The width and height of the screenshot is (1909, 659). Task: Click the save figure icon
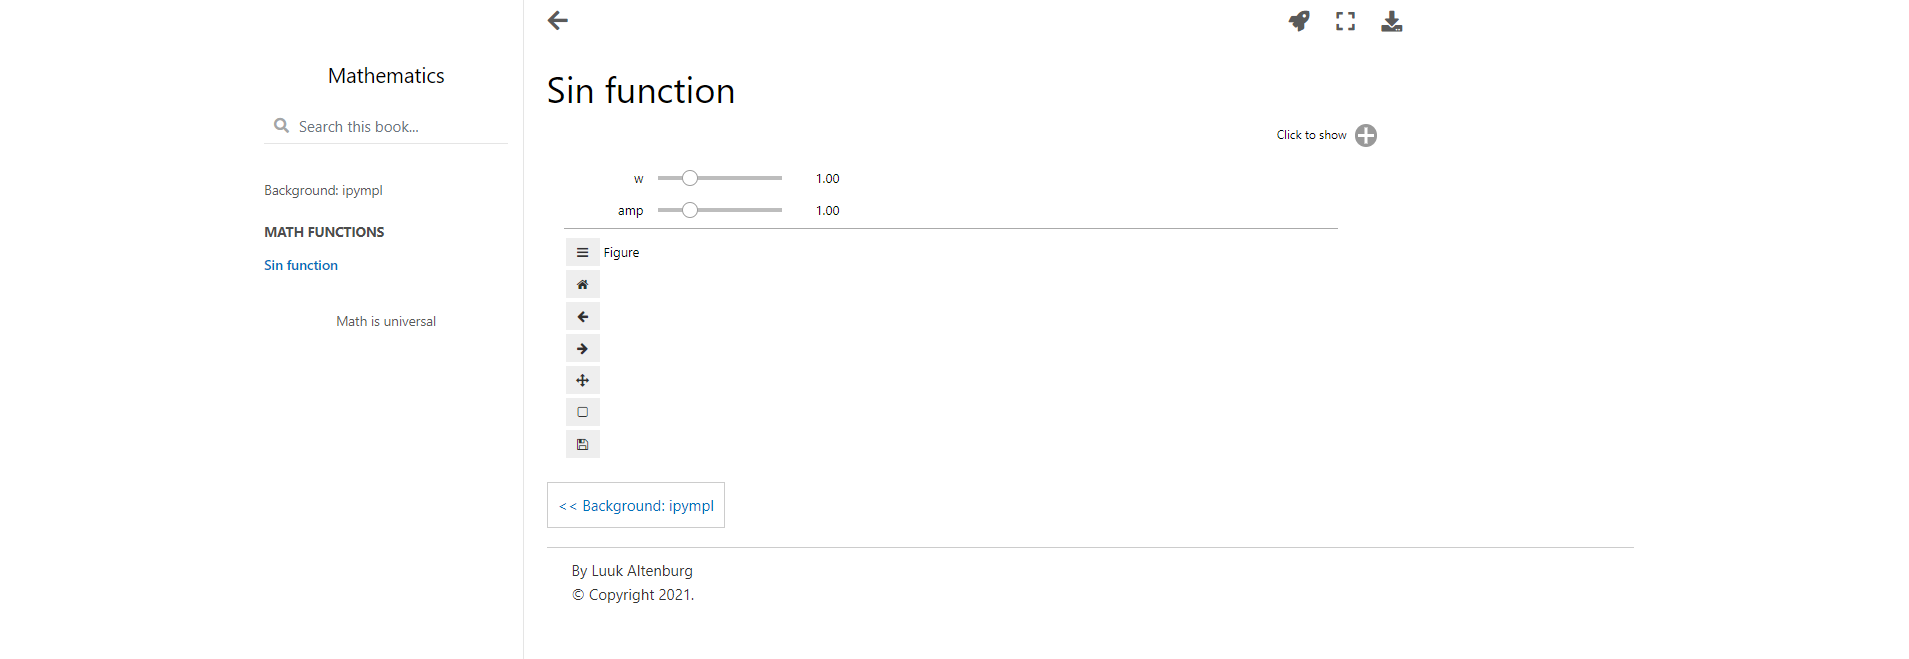[x=583, y=444]
